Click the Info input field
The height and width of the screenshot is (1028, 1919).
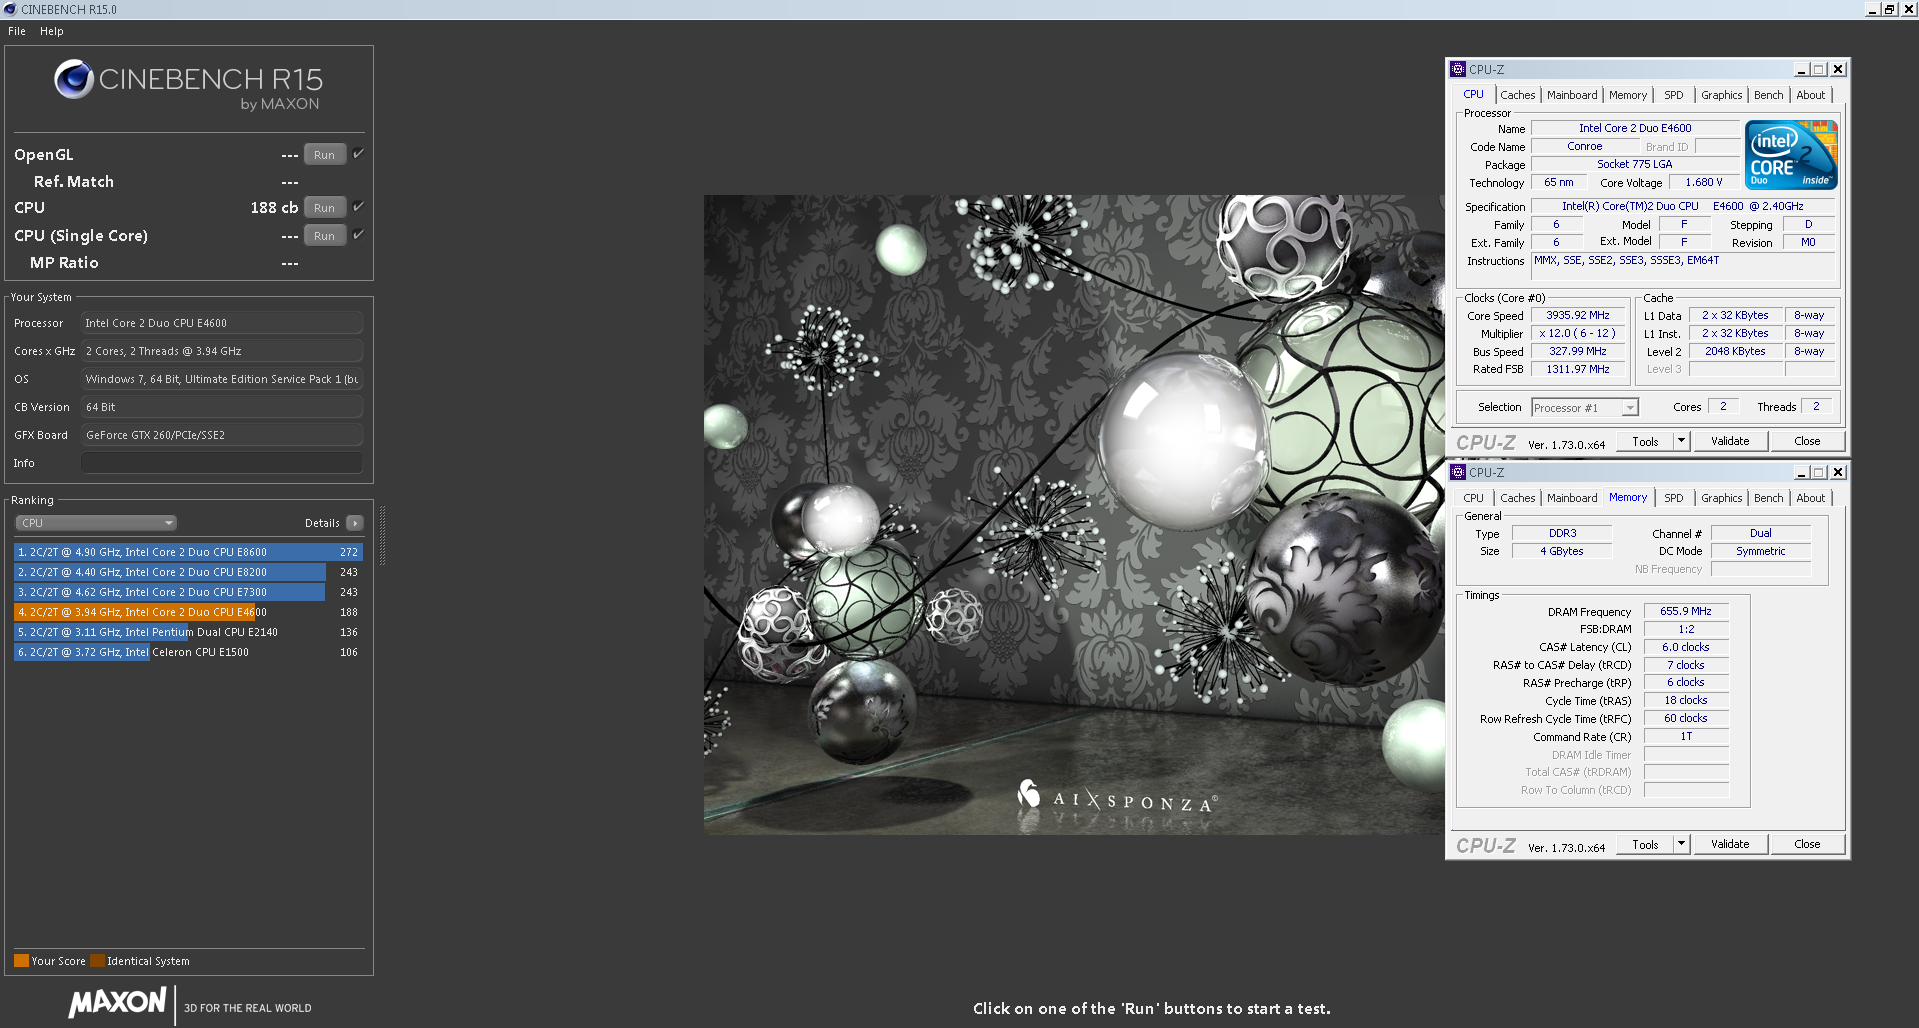point(222,463)
